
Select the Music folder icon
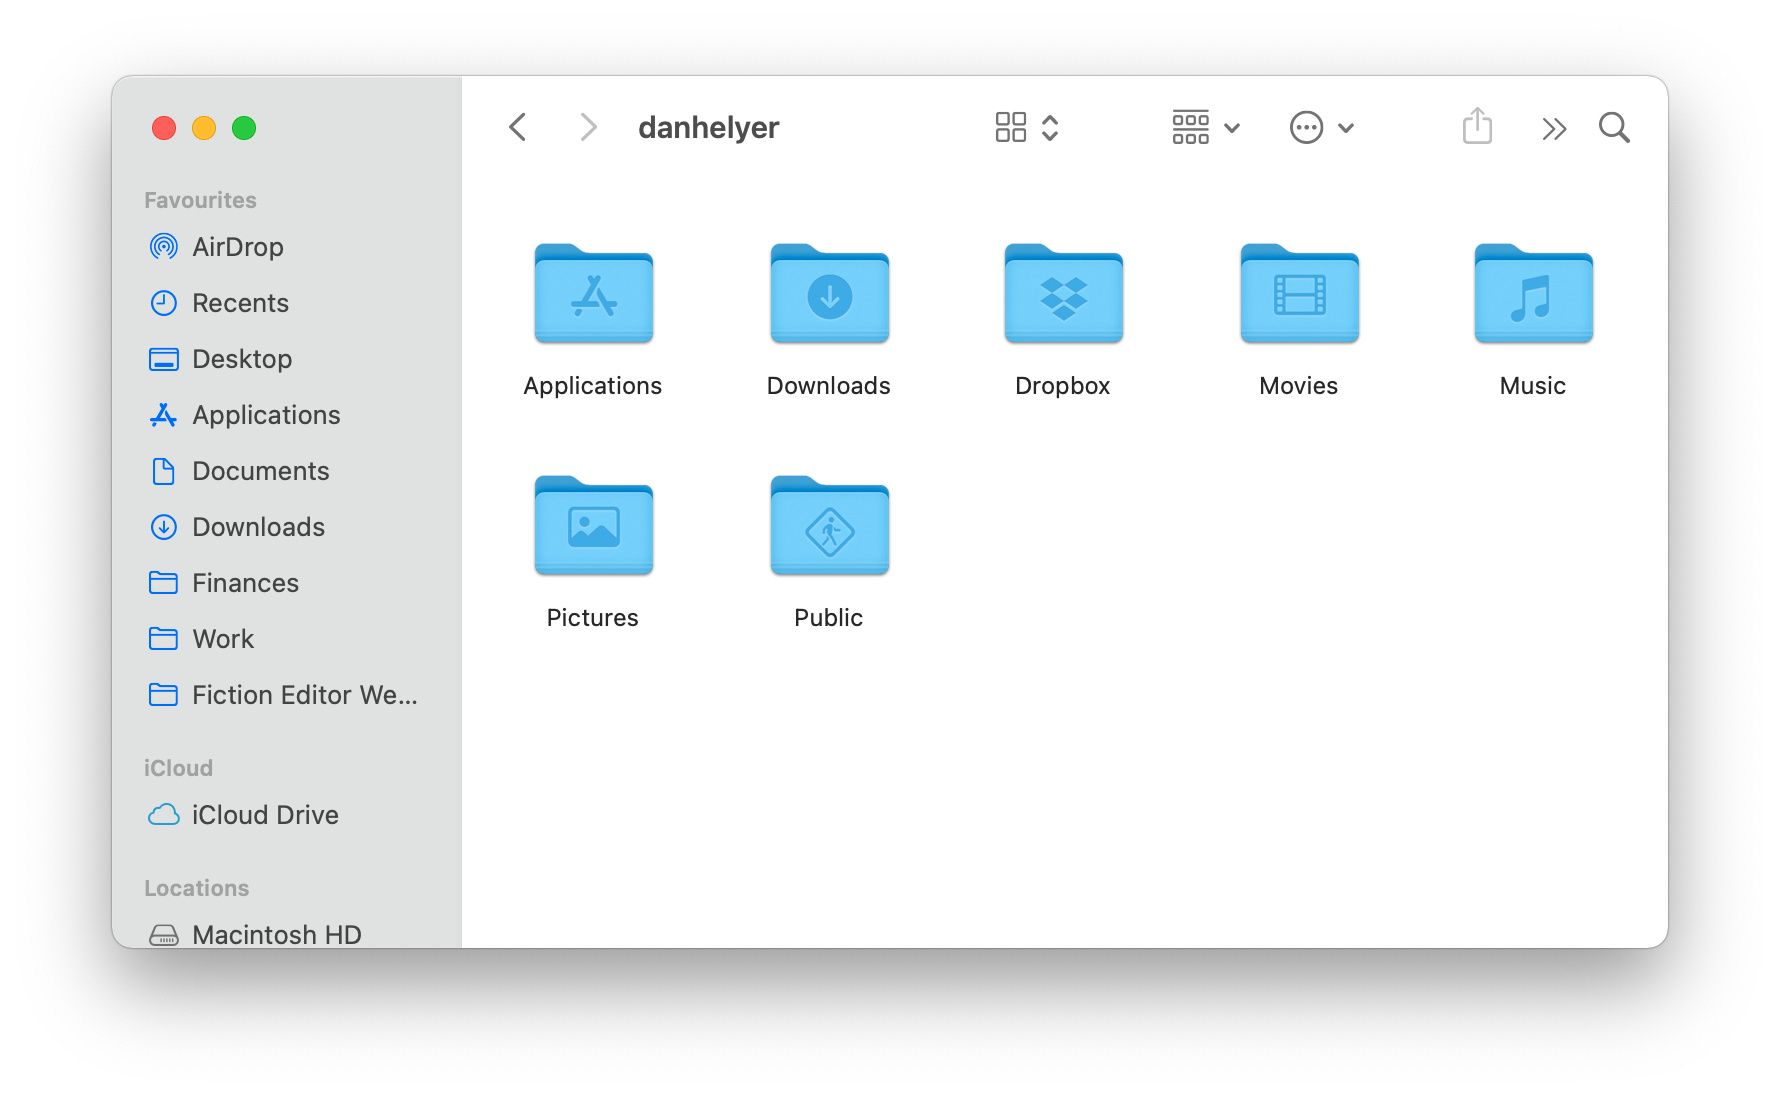1532,295
